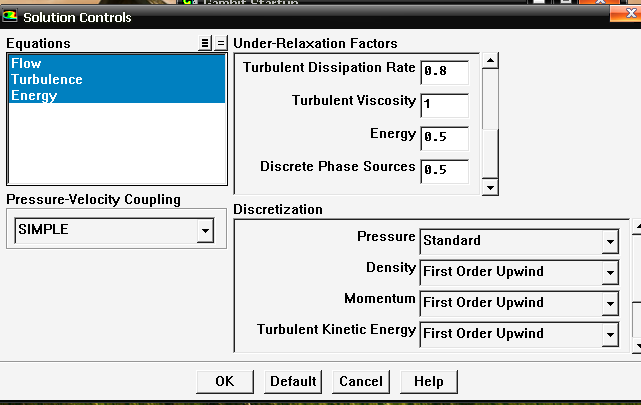Viewport: 641px width, 405px height.
Task: Select Energy in Equations list
Action: 117,95
